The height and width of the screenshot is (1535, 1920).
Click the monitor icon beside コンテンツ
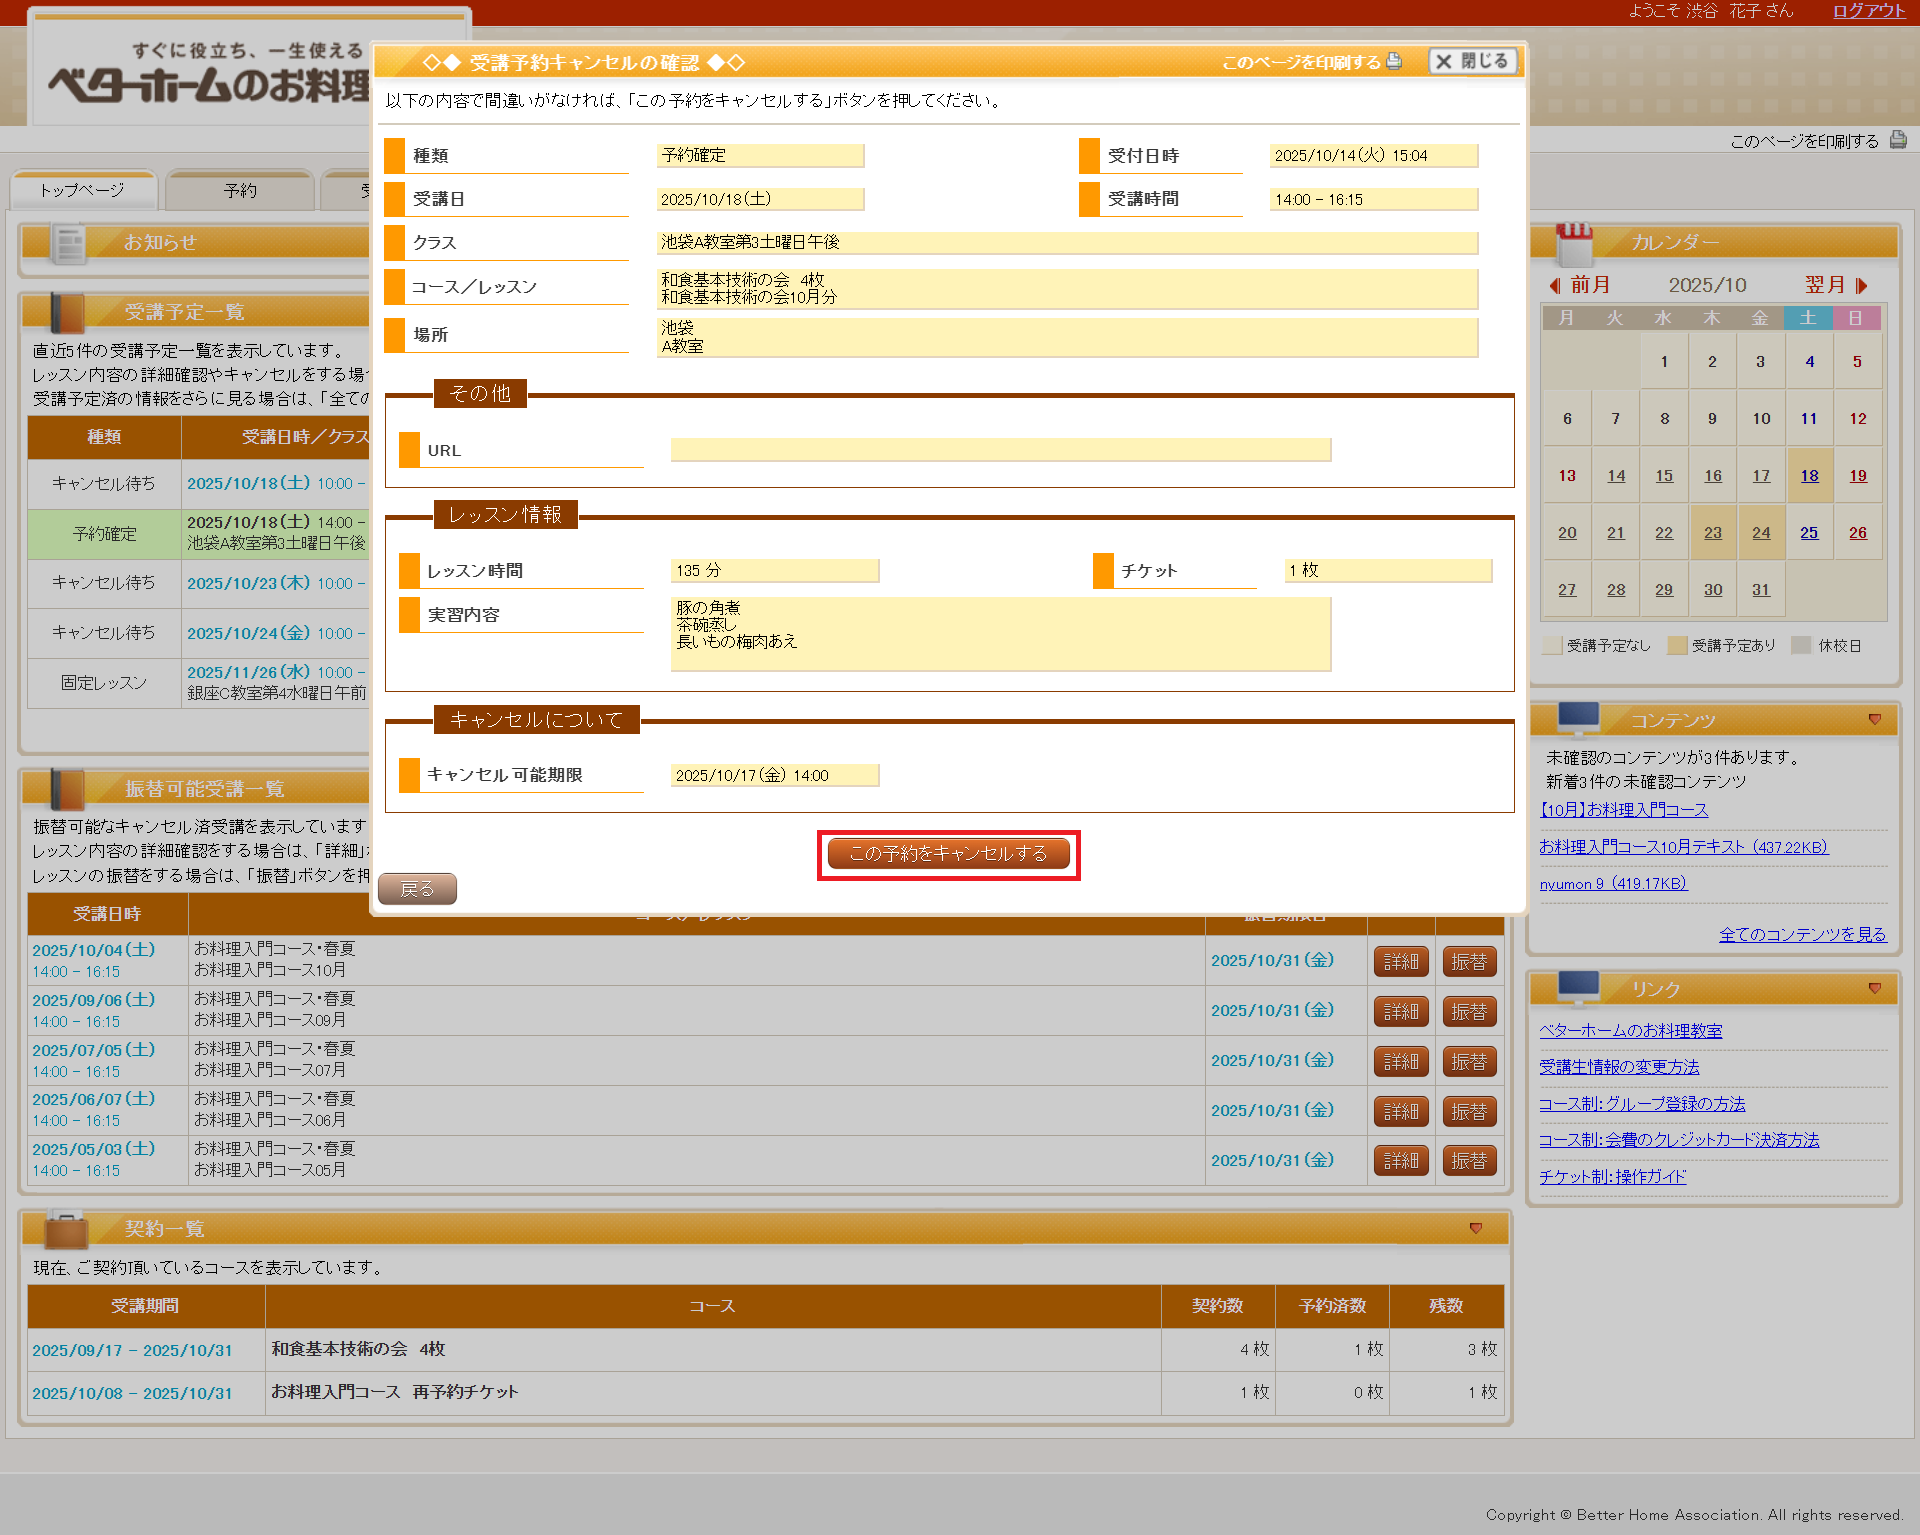(1578, 718)
